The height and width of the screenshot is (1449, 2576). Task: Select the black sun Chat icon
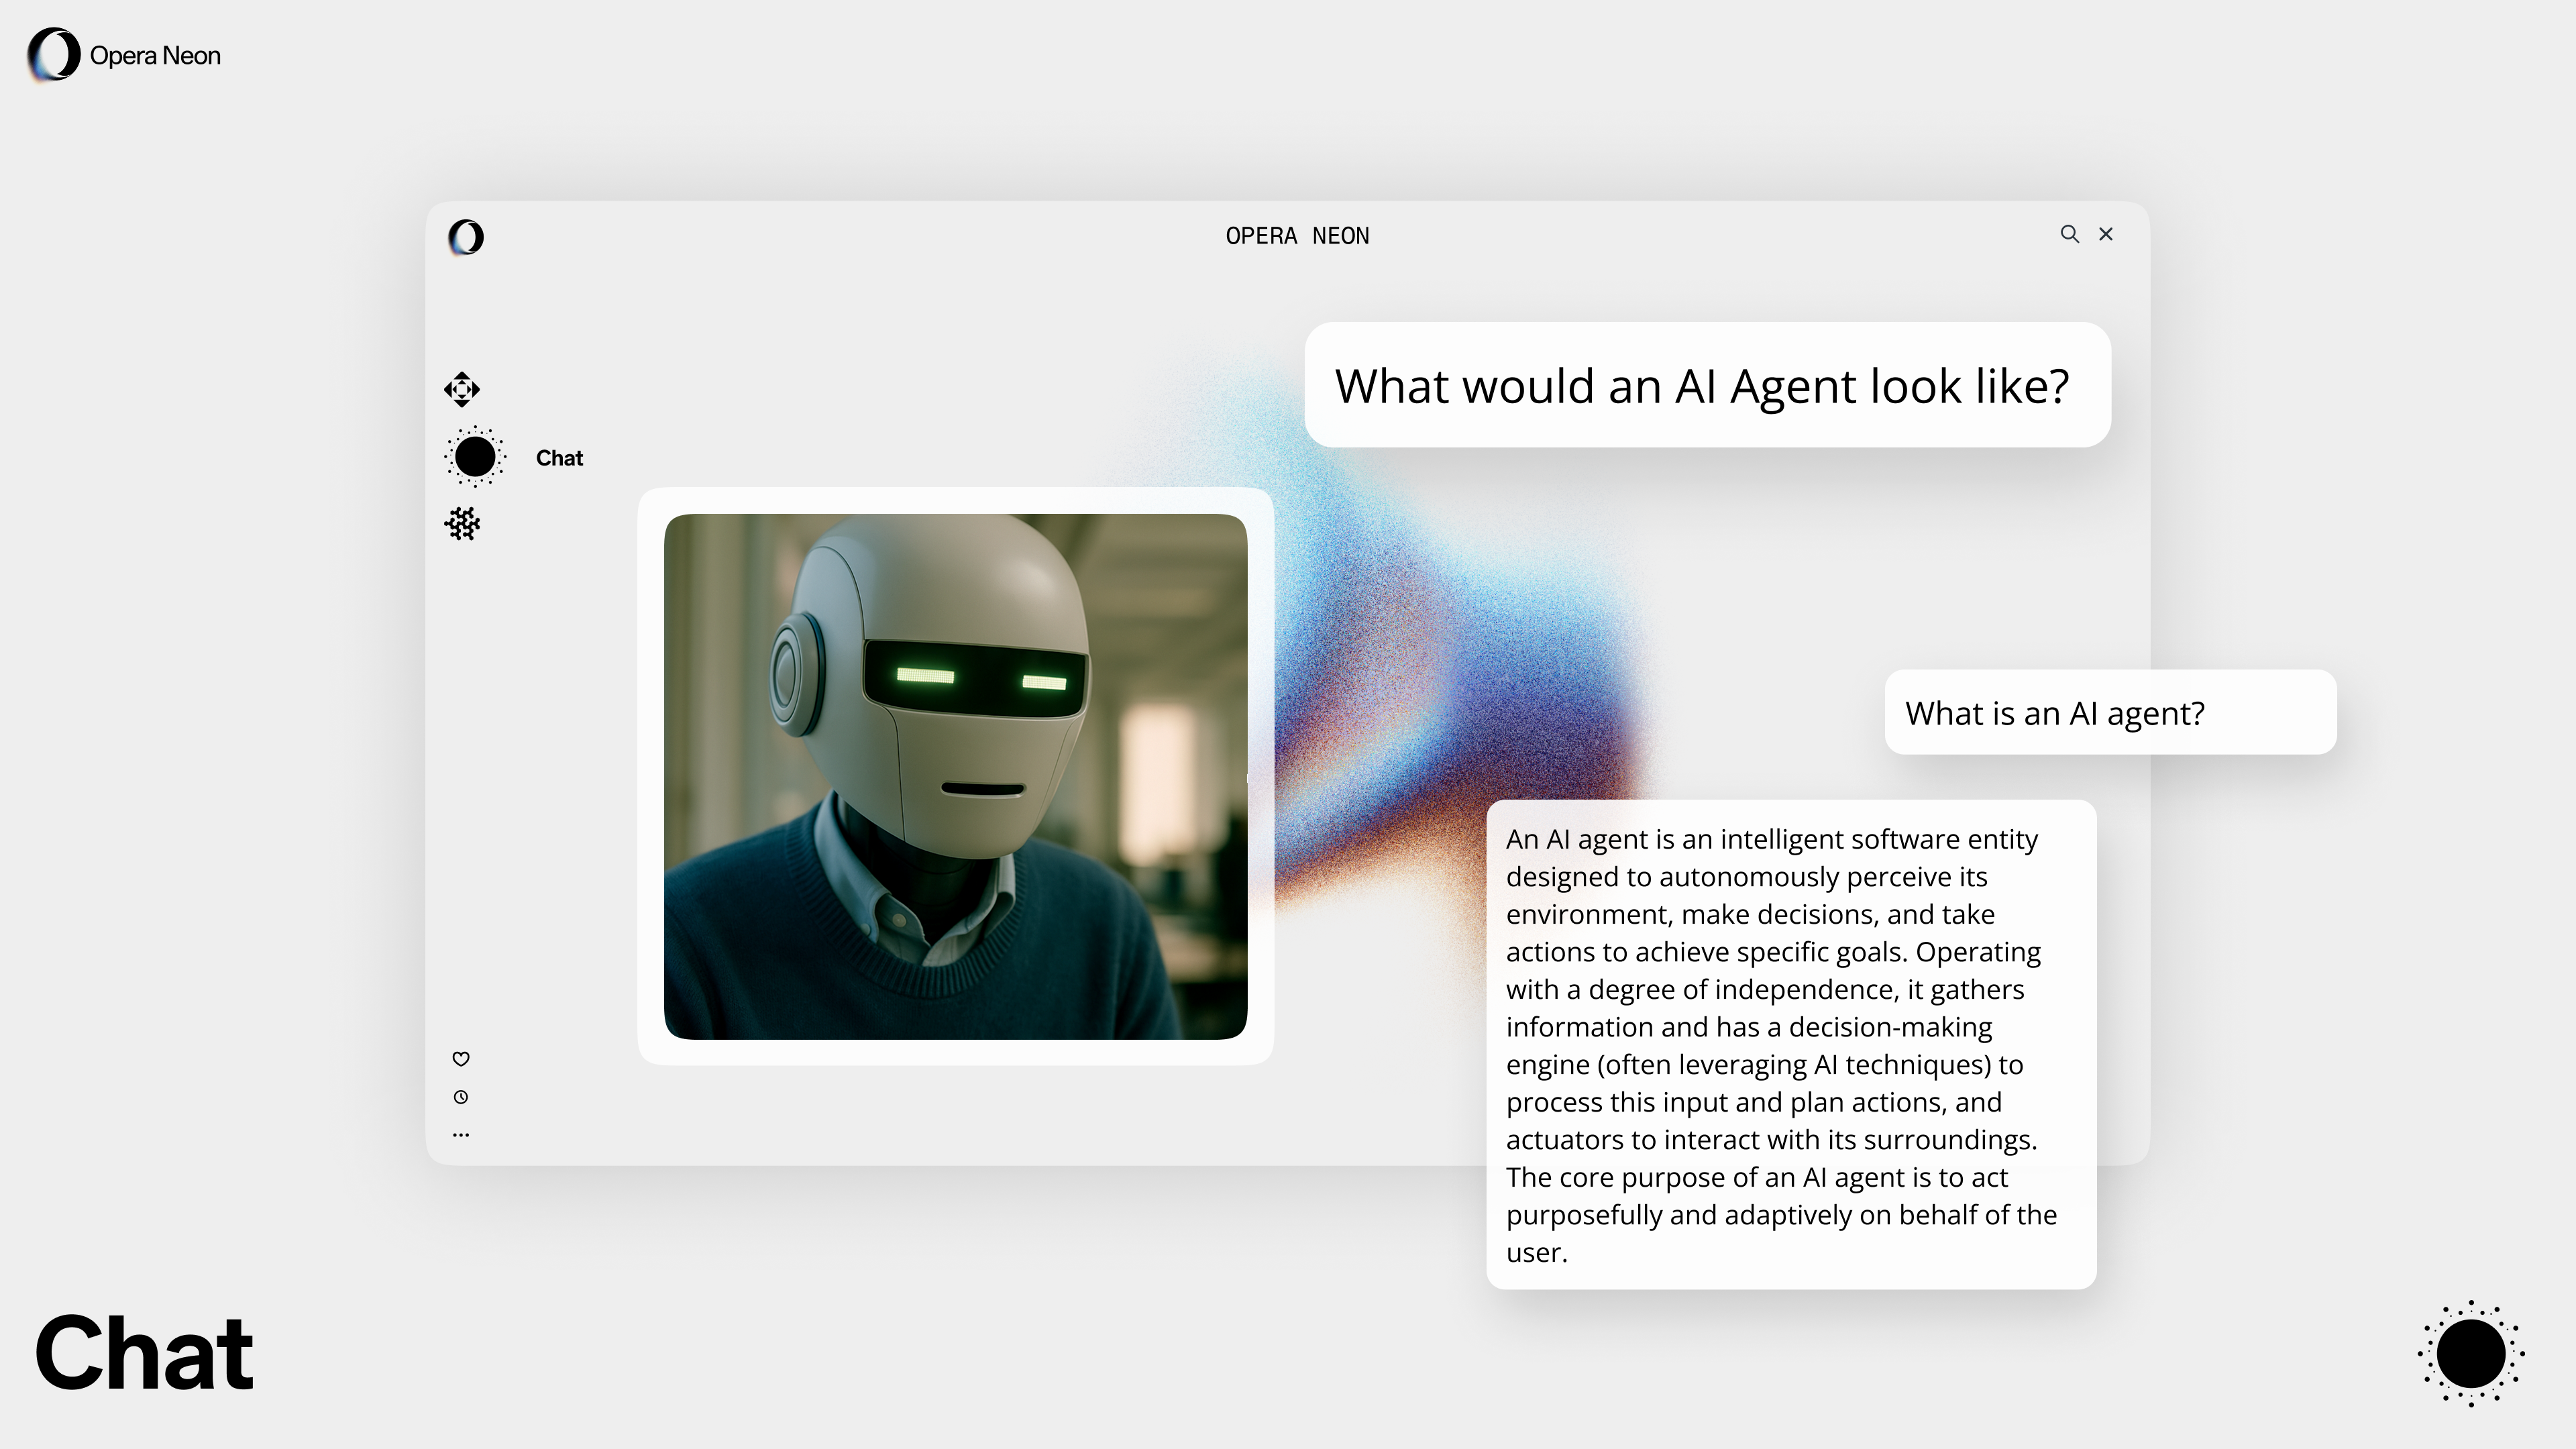coord(475,457)
